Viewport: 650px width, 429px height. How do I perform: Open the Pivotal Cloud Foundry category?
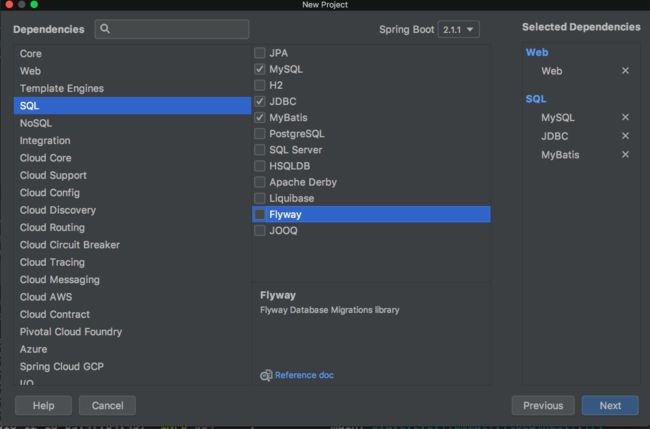[132, 332]
